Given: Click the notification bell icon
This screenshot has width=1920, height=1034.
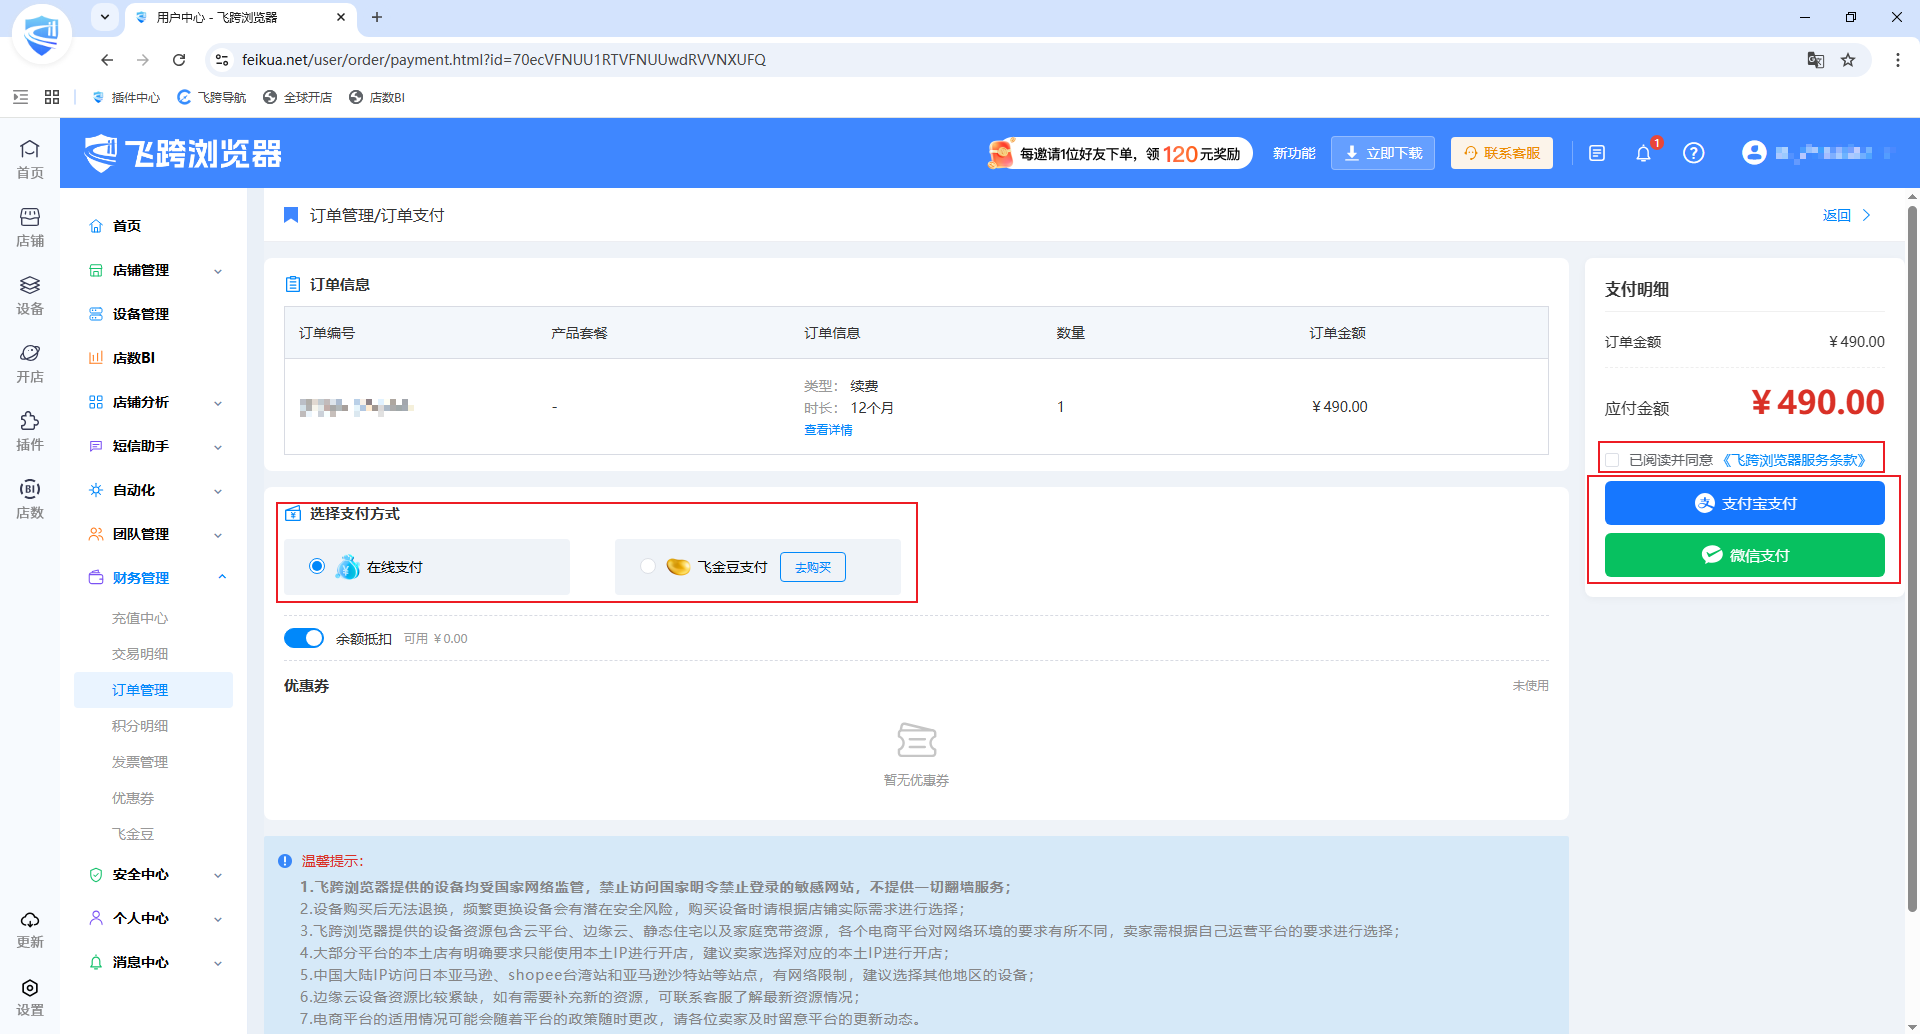Looking at the screenshot, I should 1643,153.
